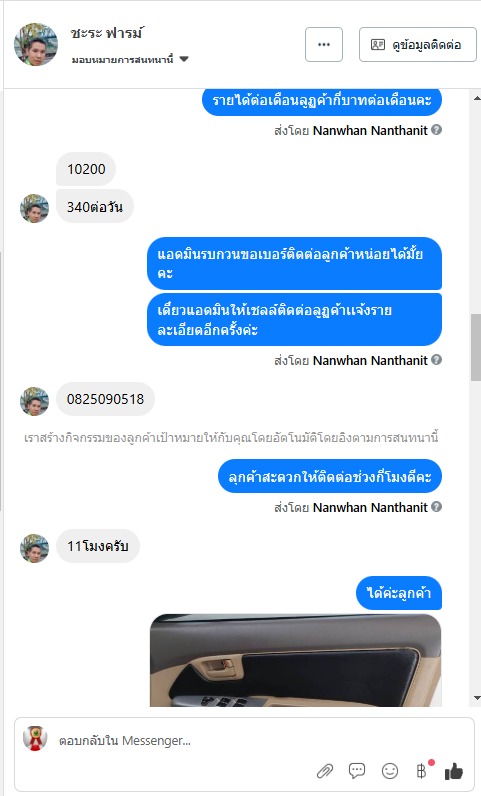Click the attach file paperclip icon
This screenshot has width=481, height=796.
click(x=325, y=771)
